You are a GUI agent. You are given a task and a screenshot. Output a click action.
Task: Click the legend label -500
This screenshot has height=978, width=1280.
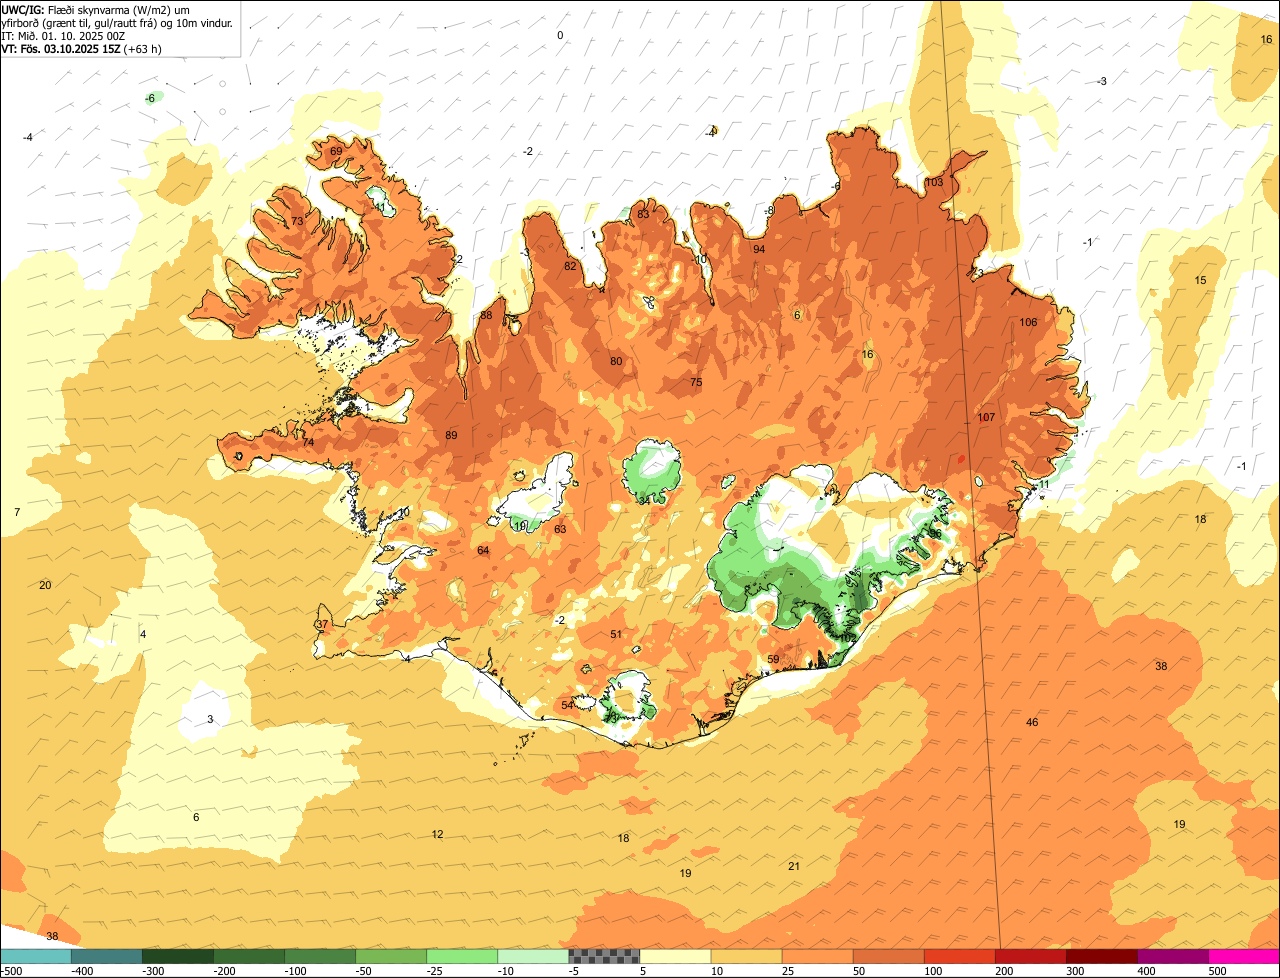tap(11, 971)
